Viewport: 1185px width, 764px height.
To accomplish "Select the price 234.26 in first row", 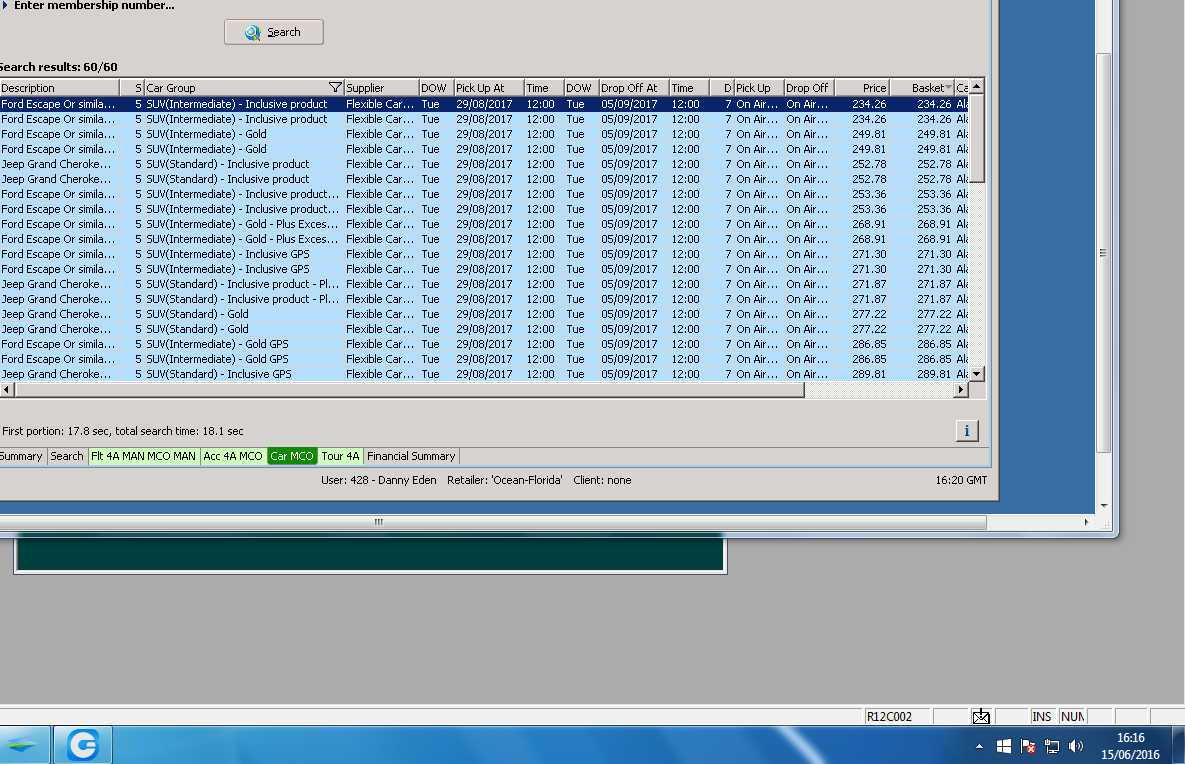I will click(868, 104).
